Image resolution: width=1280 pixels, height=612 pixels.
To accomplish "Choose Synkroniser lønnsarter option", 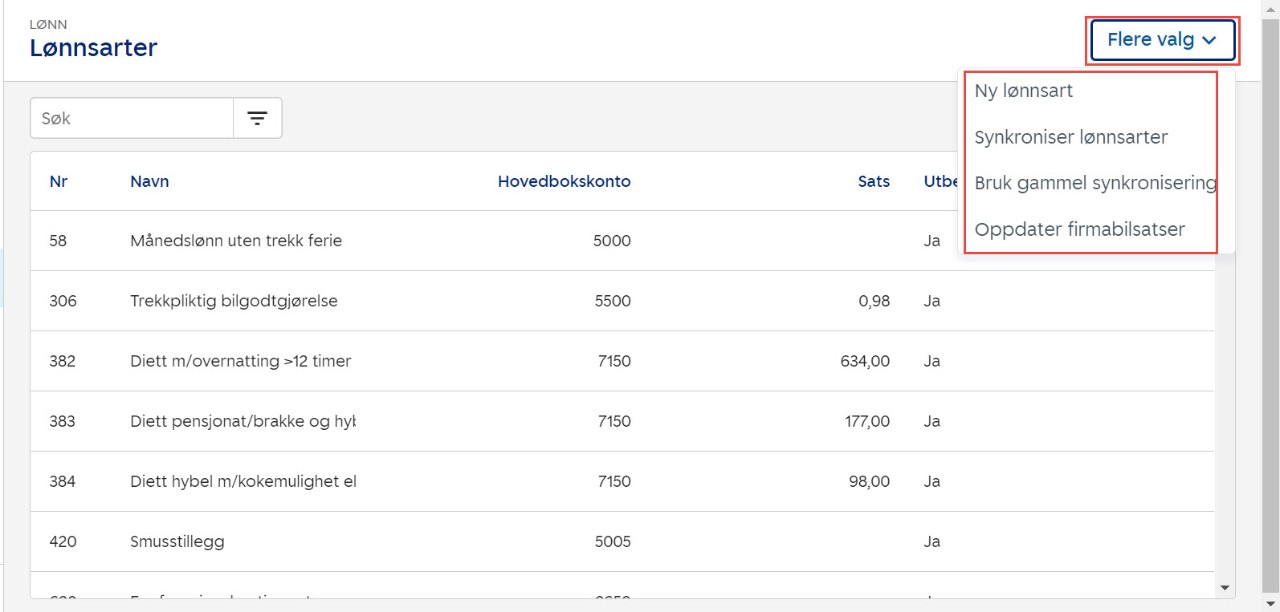I will 1070,137.
